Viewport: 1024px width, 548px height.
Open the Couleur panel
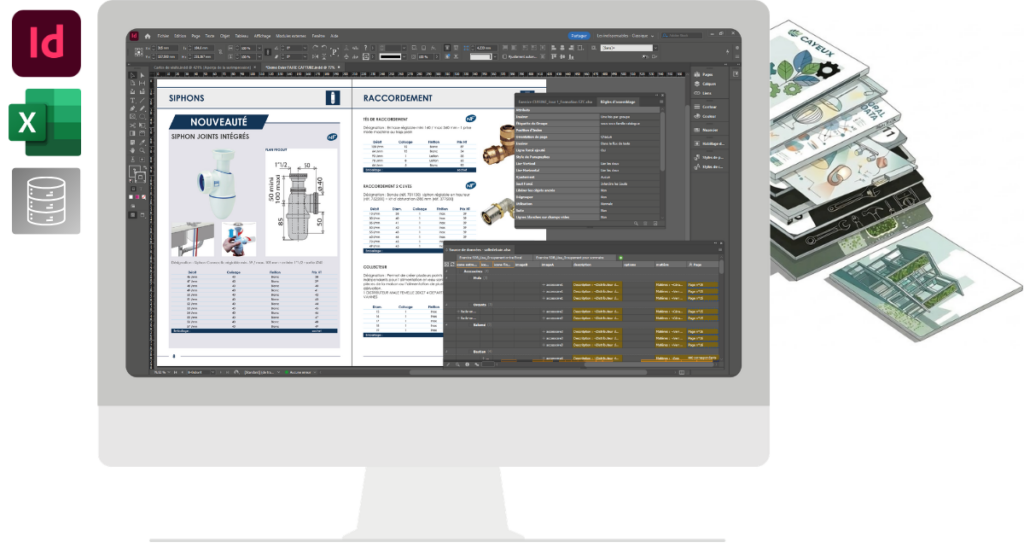tap(706, 116)
